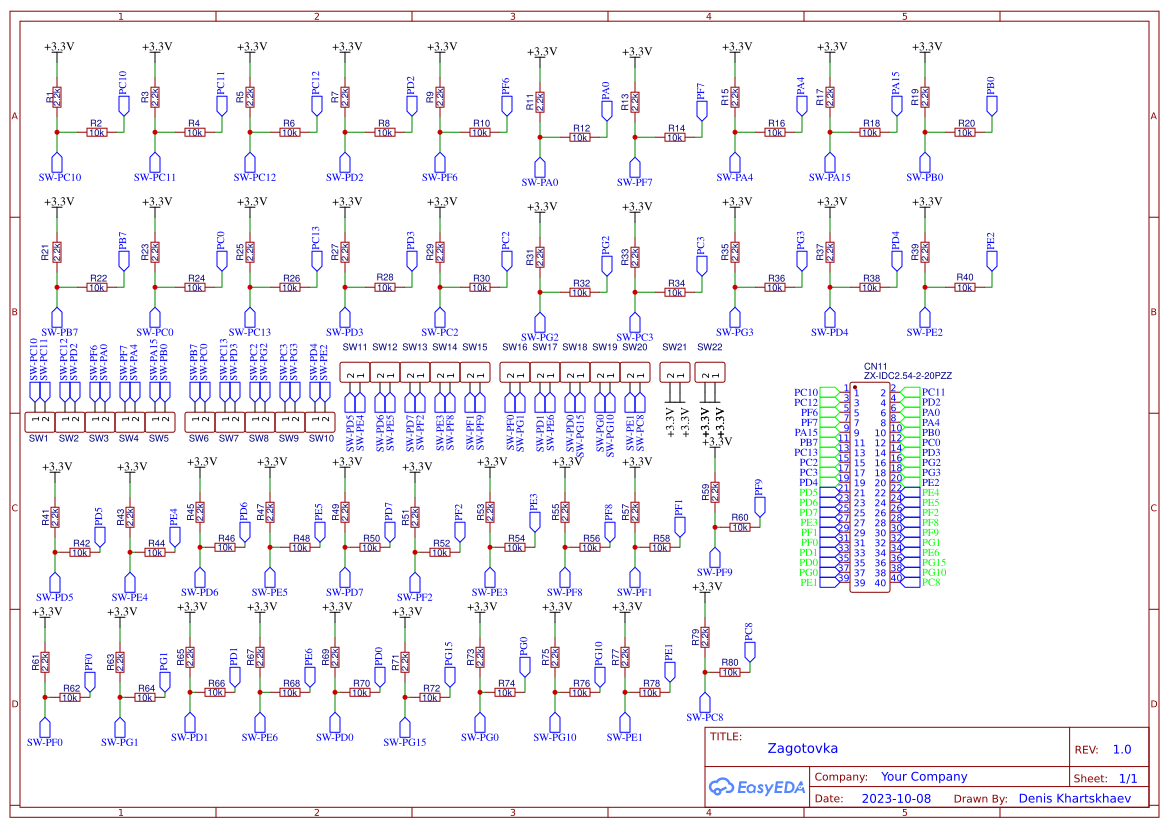The image size is (1169, 829).
Task: Select resistor R1 2.2k
Action: click(x=57, y=97)
